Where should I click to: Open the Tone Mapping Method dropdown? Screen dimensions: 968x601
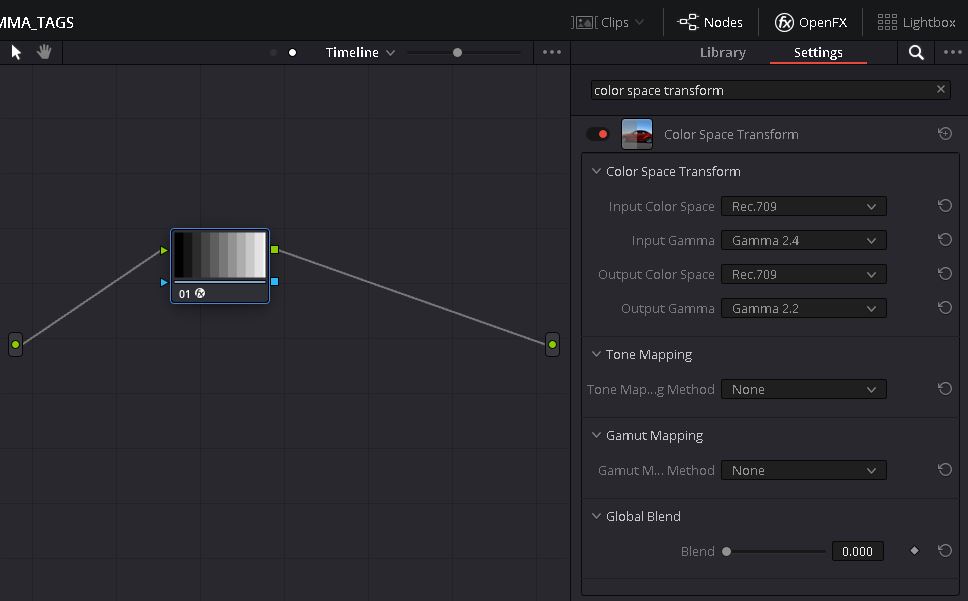[803, 389]
